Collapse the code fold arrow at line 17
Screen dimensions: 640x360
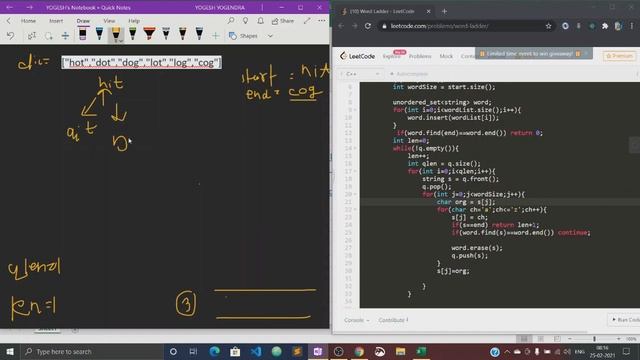coord(355,171)
